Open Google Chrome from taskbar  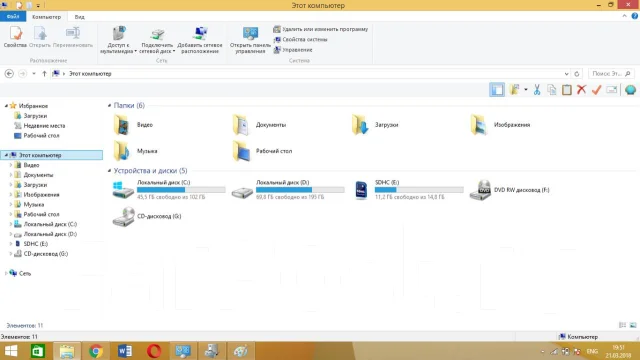click(96, 351)
